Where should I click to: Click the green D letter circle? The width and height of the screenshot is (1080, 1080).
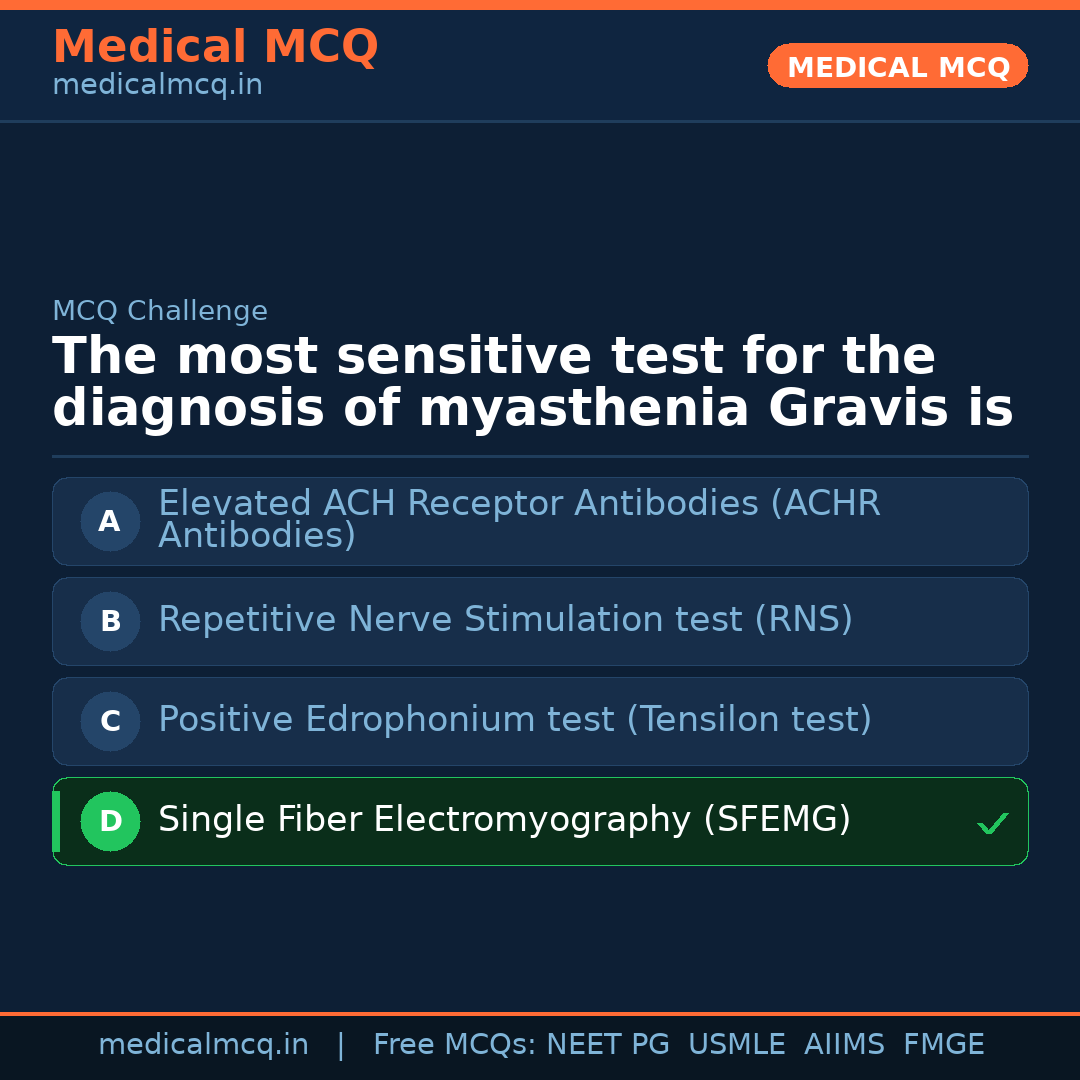(x=110, y=821)
